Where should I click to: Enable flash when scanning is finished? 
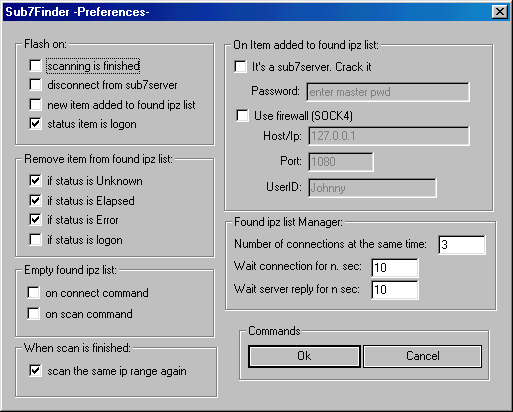click(35, 66)
